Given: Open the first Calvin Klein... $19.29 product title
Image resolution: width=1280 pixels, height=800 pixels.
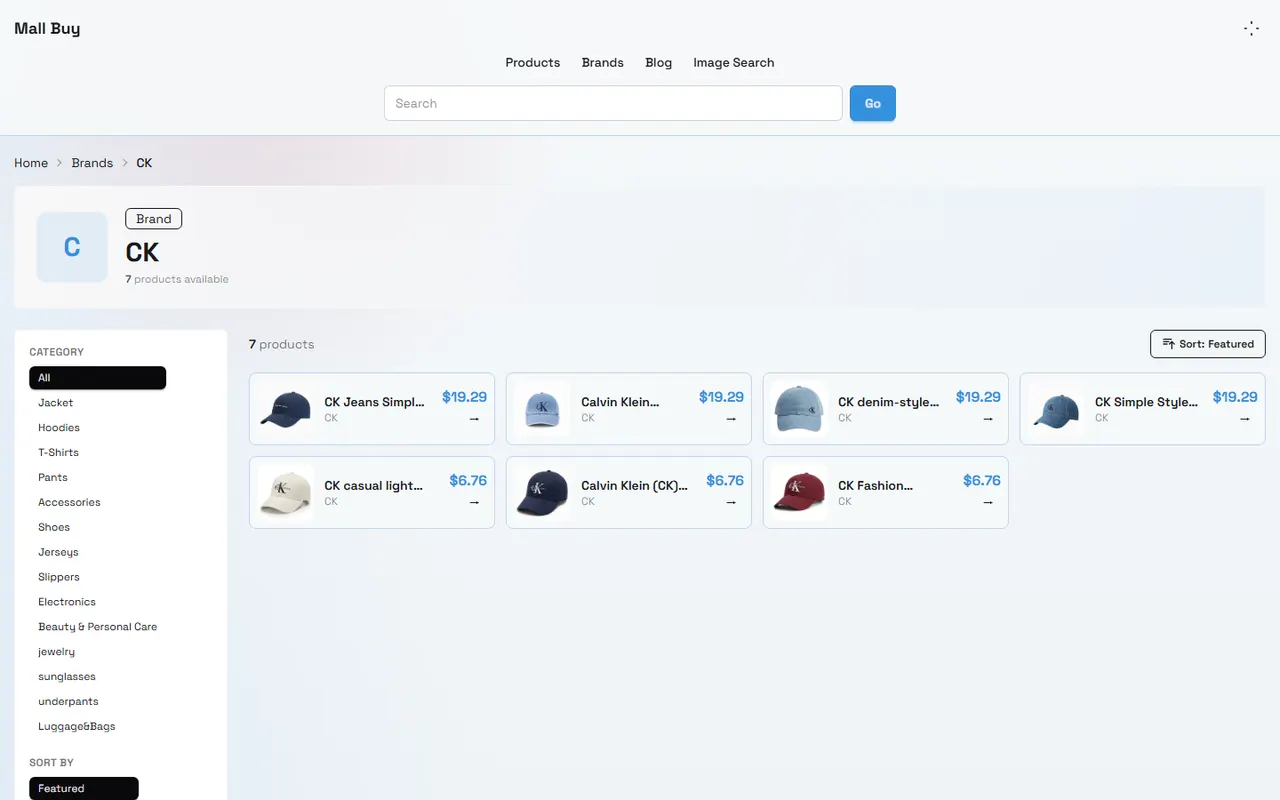Looking at the screenshot, I should (620, 402).
